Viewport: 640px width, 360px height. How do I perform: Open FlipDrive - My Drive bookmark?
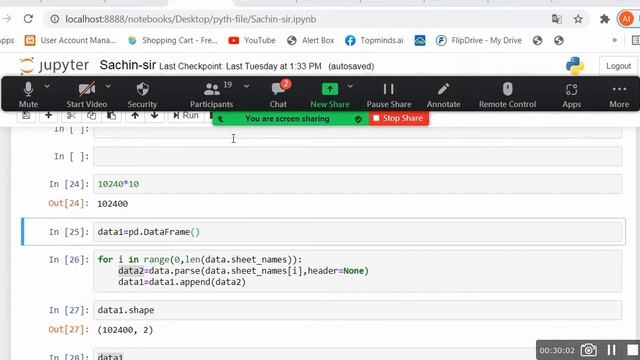click(479, 40)
